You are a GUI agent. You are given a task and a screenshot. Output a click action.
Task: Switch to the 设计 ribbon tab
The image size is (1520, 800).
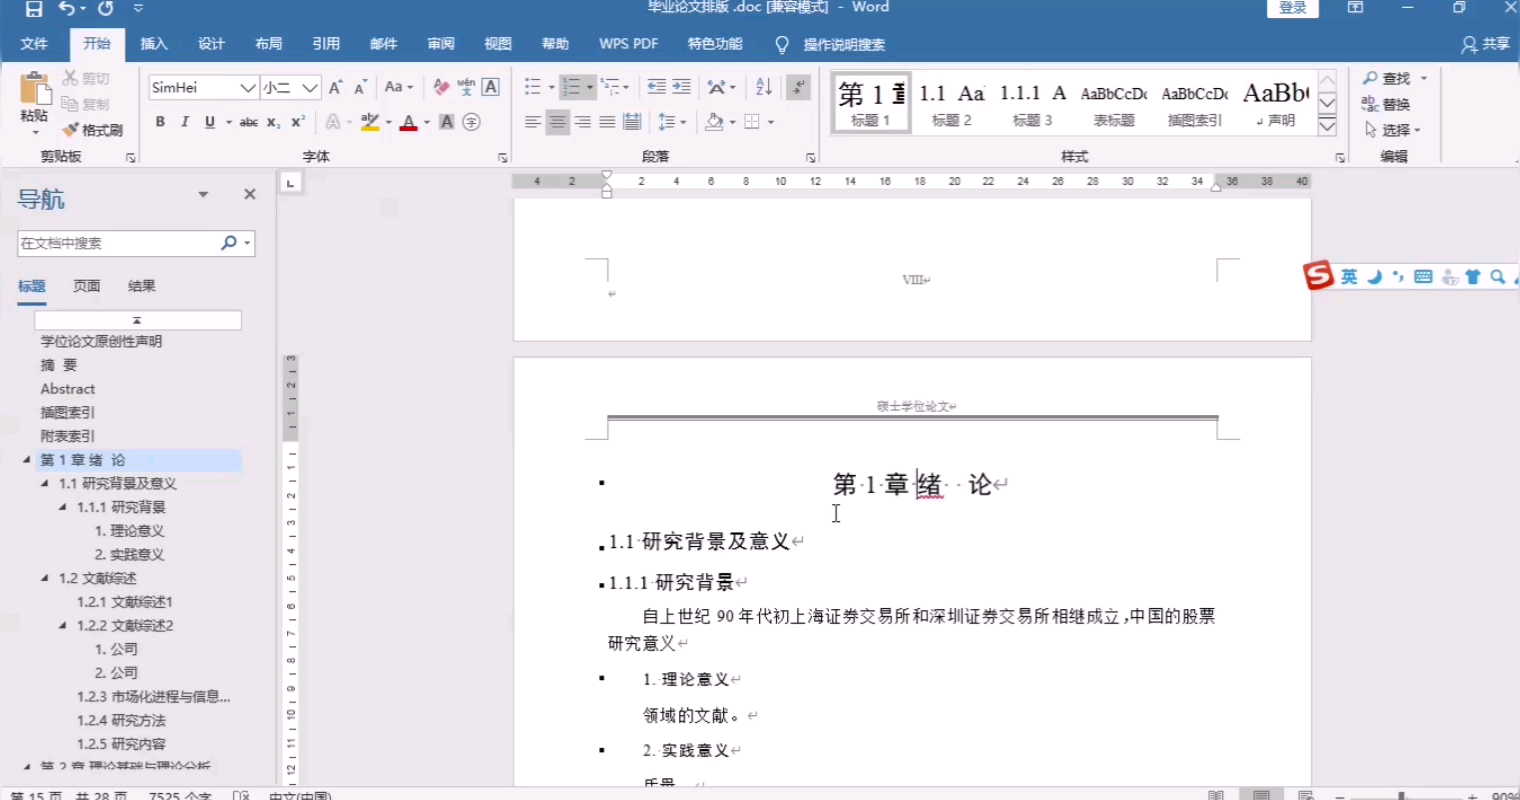coord(211,44)
